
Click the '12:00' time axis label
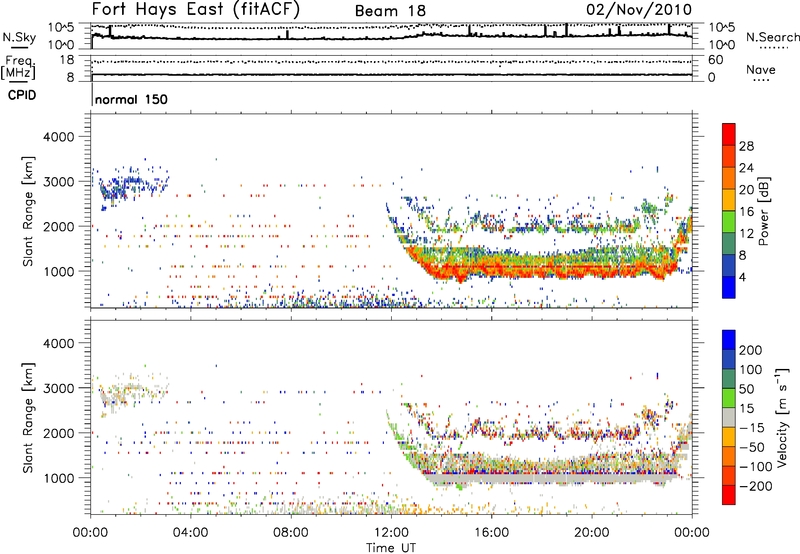[391, 533]
